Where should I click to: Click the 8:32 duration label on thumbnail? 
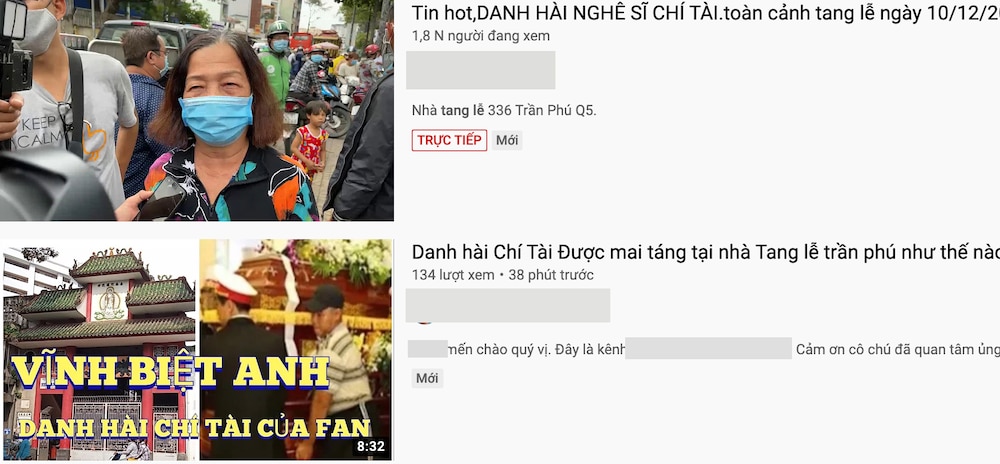(x=371, y=446)
